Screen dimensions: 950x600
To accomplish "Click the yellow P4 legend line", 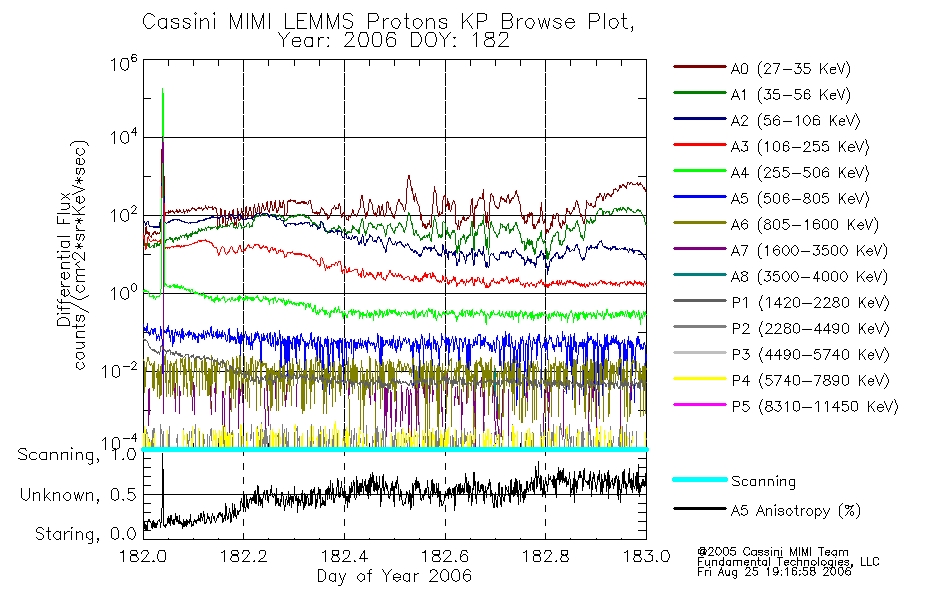I will coord(699,379).
